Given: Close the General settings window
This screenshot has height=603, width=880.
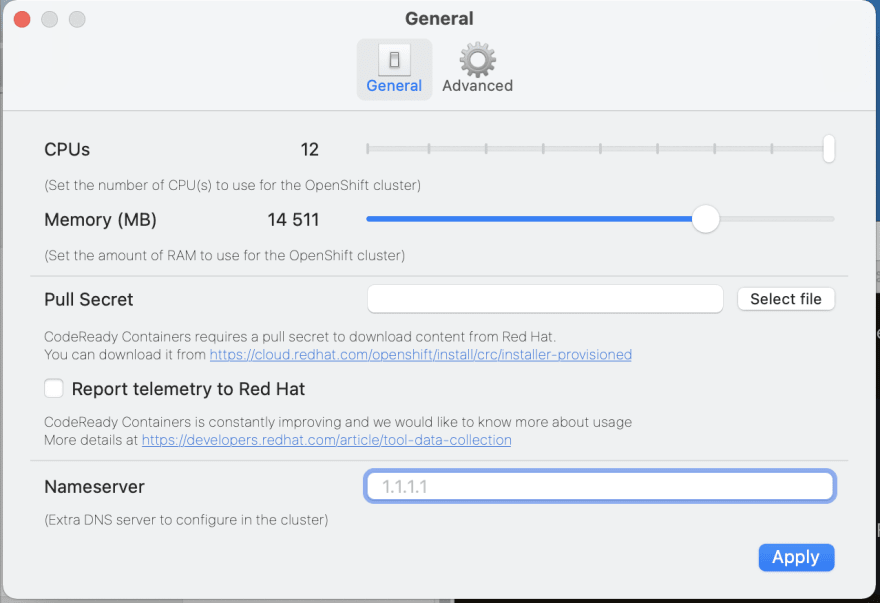Looking at the screenshot, I should (22, 19).
